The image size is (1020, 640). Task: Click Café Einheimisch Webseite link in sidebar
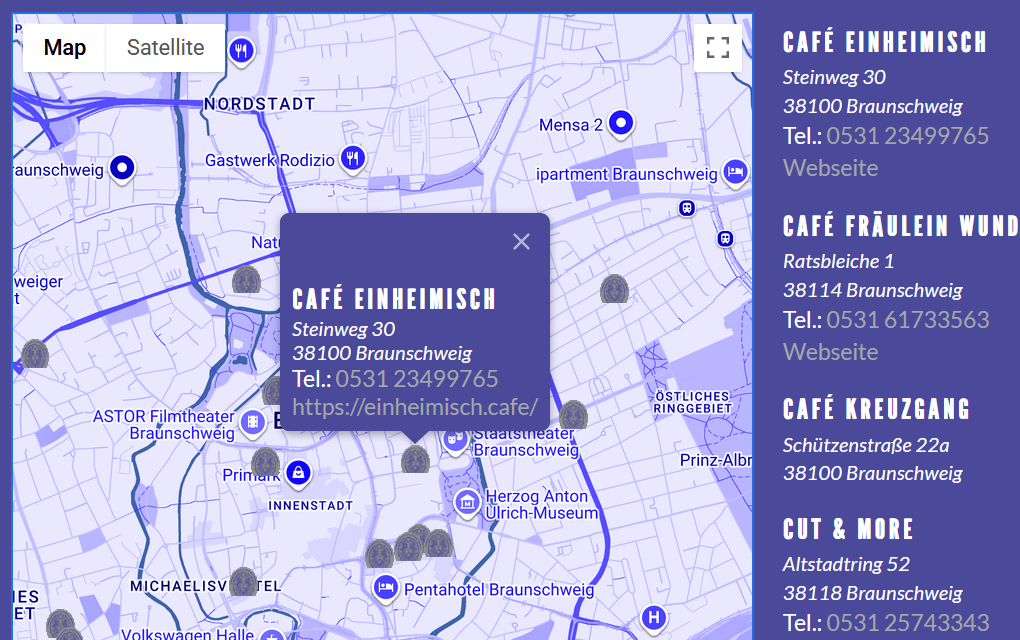pos(831,168)
